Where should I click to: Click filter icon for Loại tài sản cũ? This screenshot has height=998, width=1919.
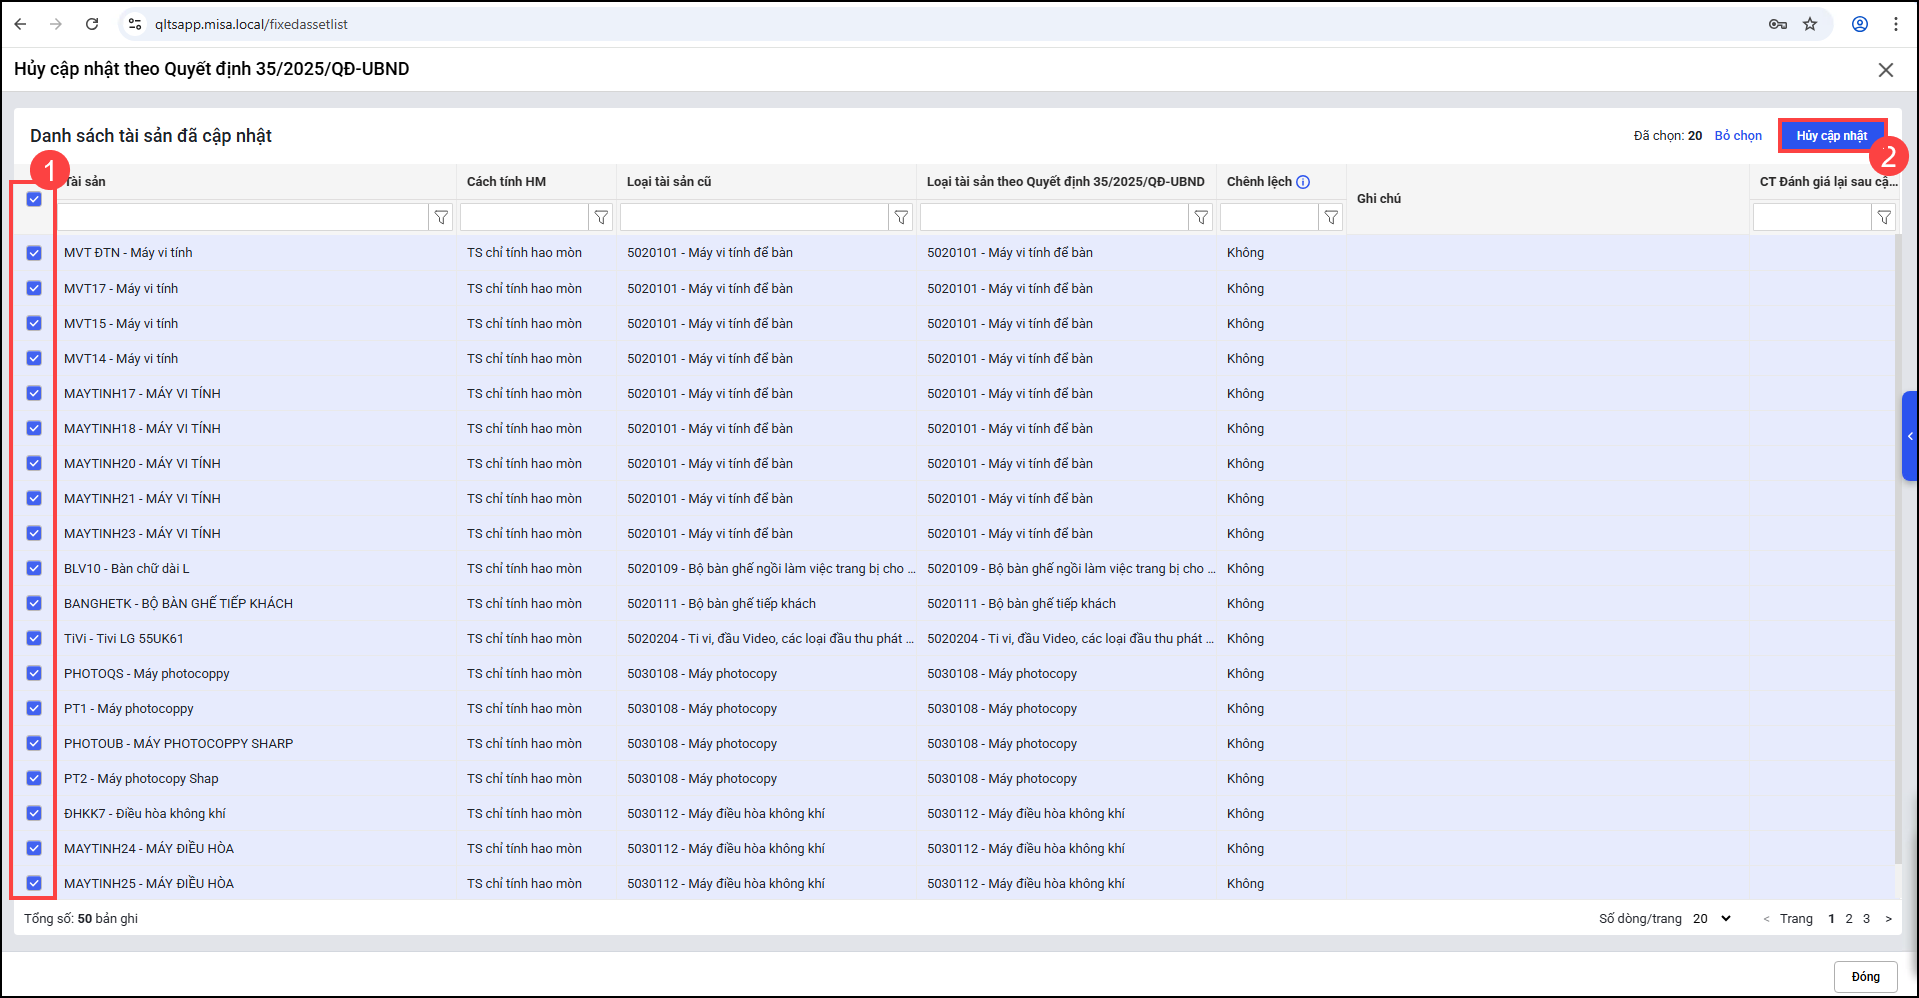pos(901,217)
